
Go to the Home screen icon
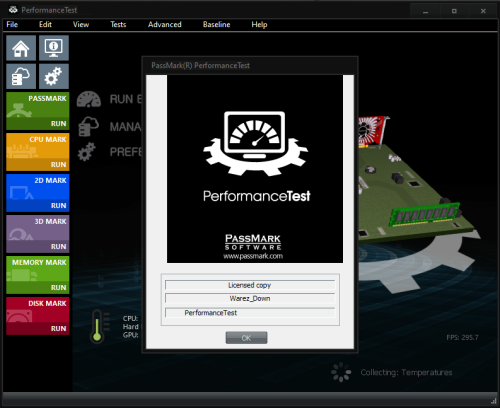point(21,48)
